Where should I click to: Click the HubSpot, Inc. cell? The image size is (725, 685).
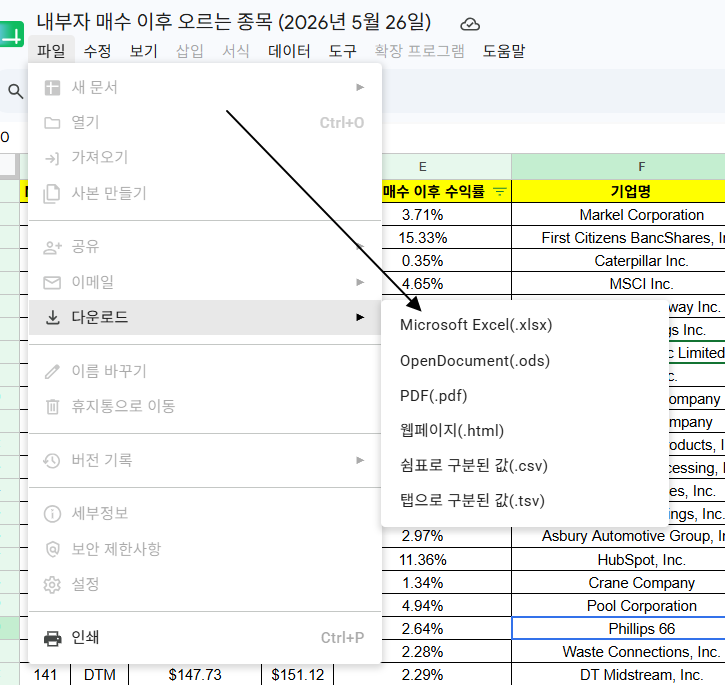619,560
